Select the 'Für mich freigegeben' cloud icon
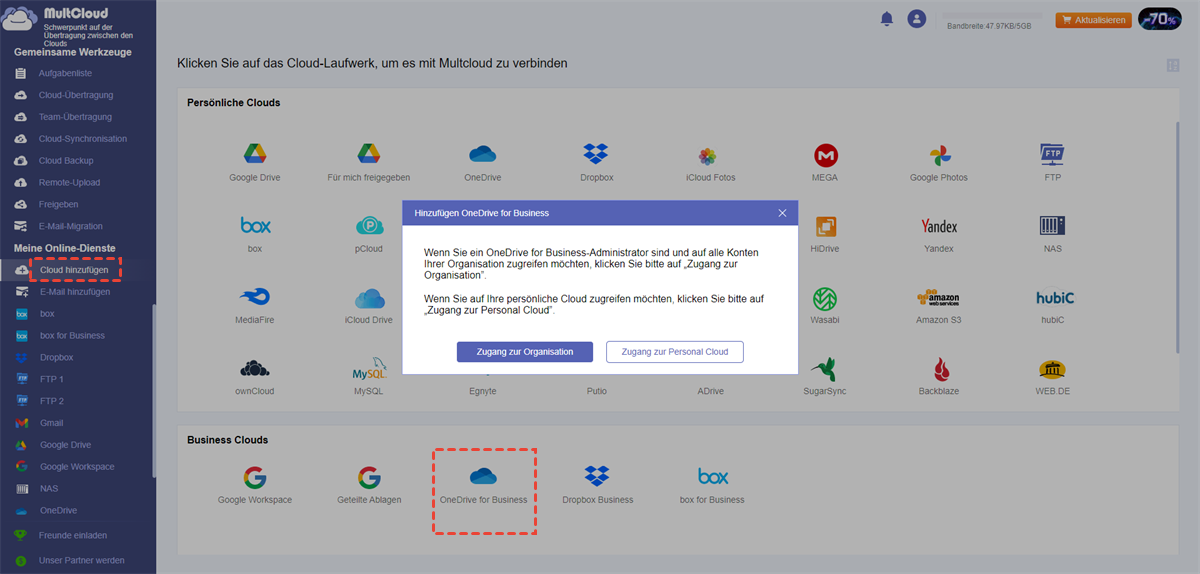1200x574 pixels. pos(369,162)
